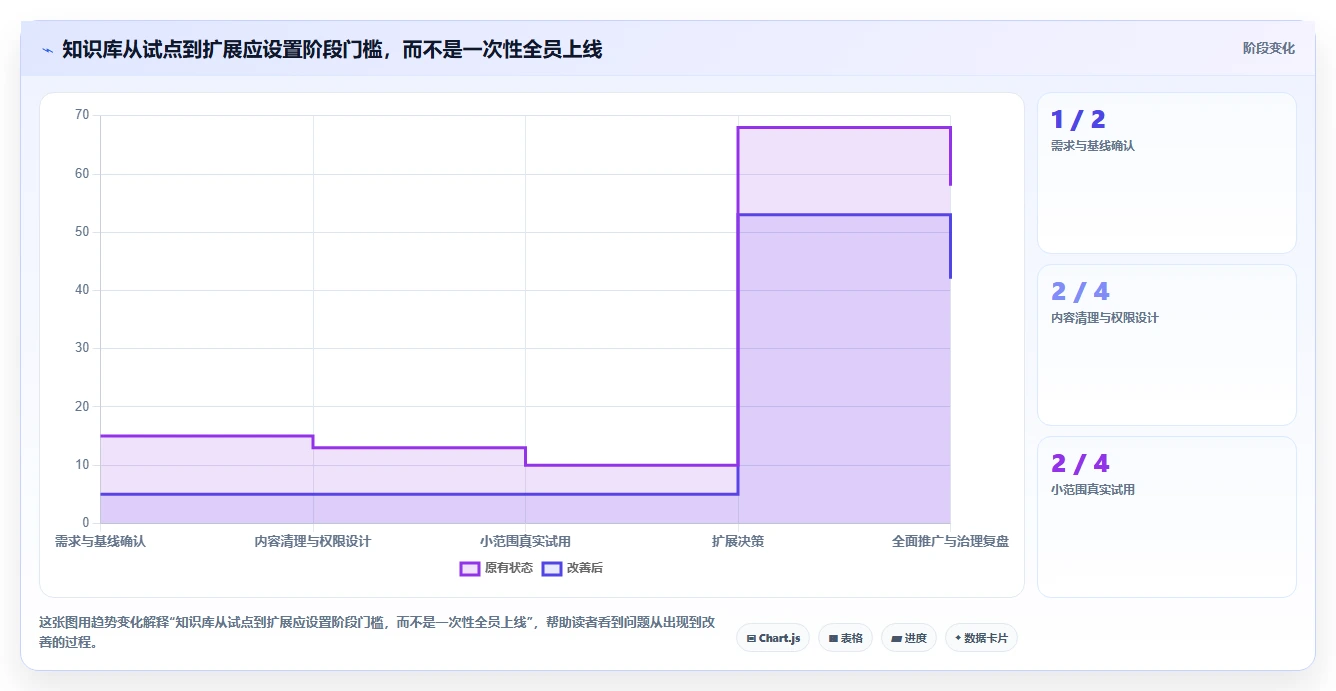
Task: Click the 原有状态 legend label
Action: 509,568
